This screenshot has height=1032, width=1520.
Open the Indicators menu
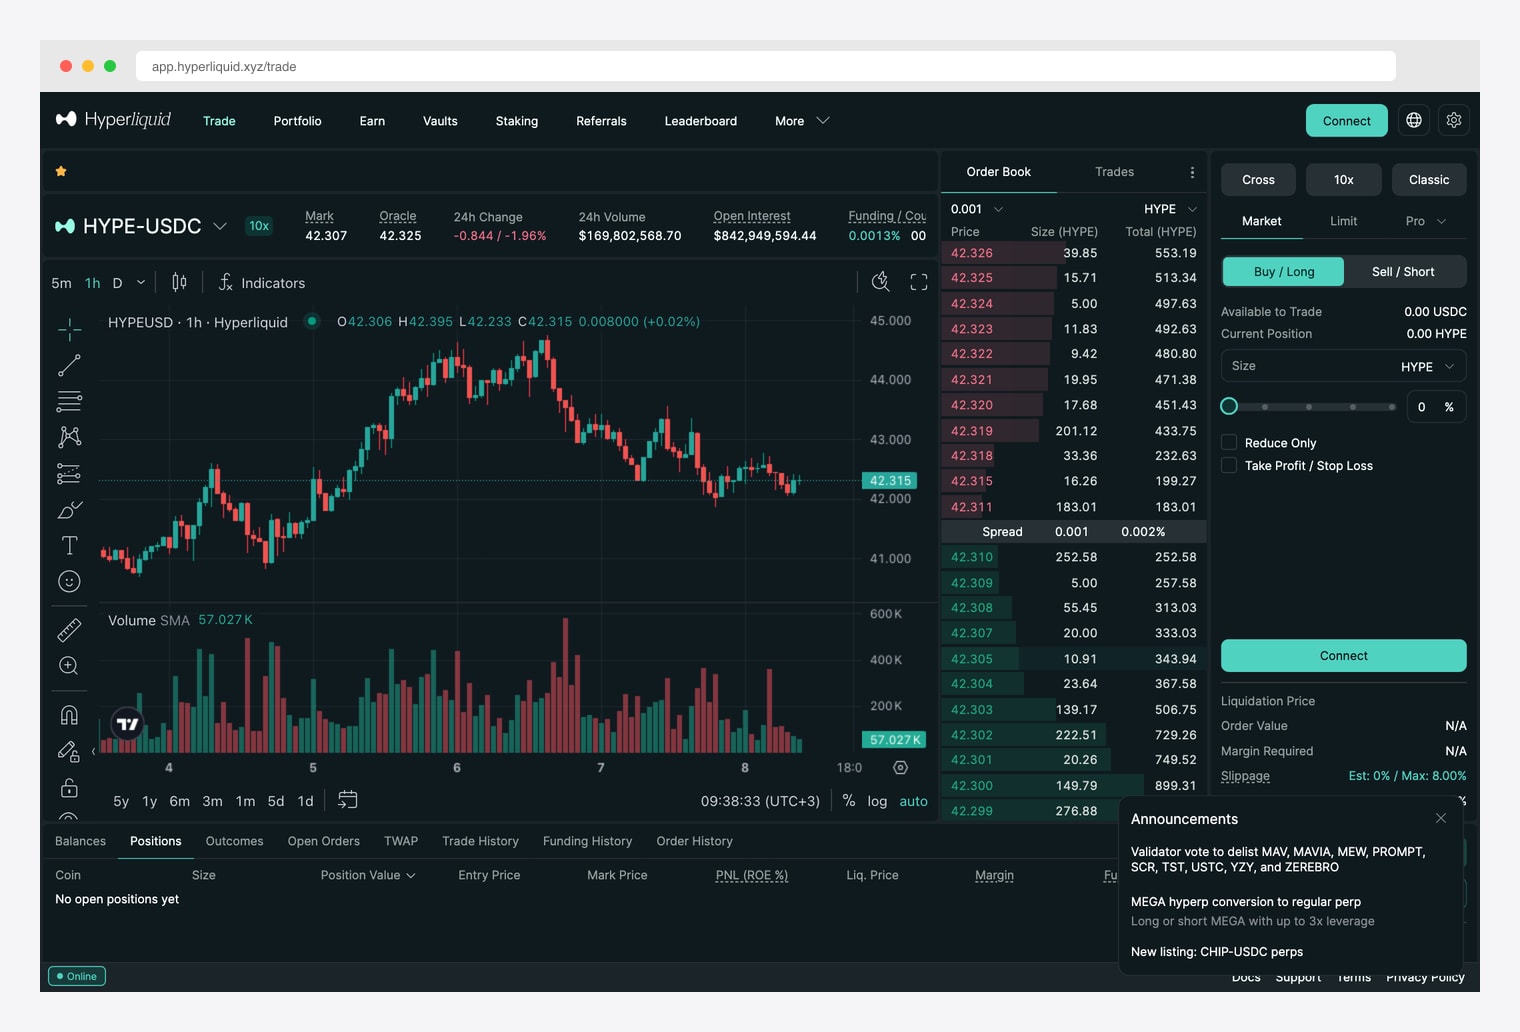coord(262,283)
